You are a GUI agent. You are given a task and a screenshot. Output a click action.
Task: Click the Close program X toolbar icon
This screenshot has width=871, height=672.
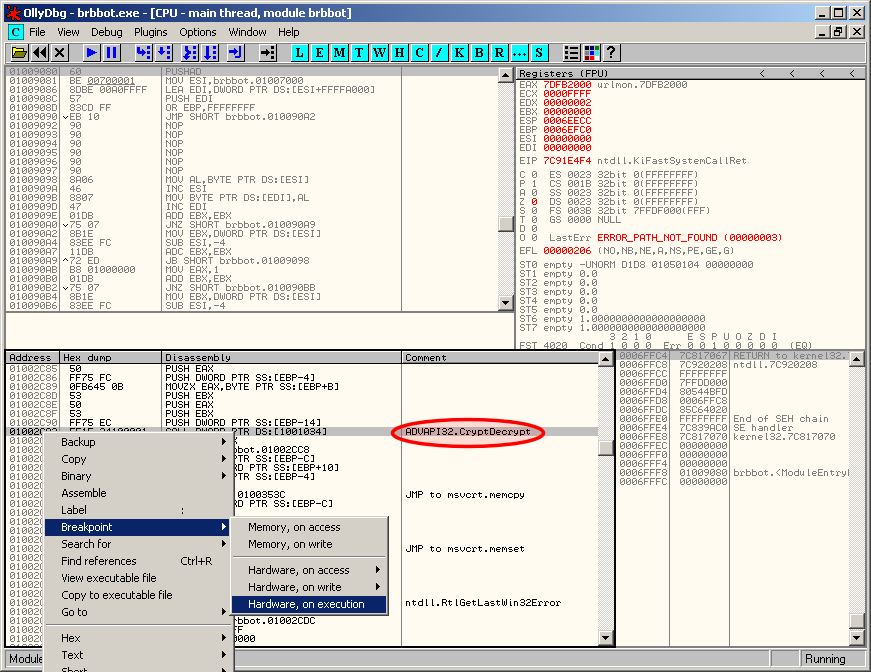(x=60, y=52)
